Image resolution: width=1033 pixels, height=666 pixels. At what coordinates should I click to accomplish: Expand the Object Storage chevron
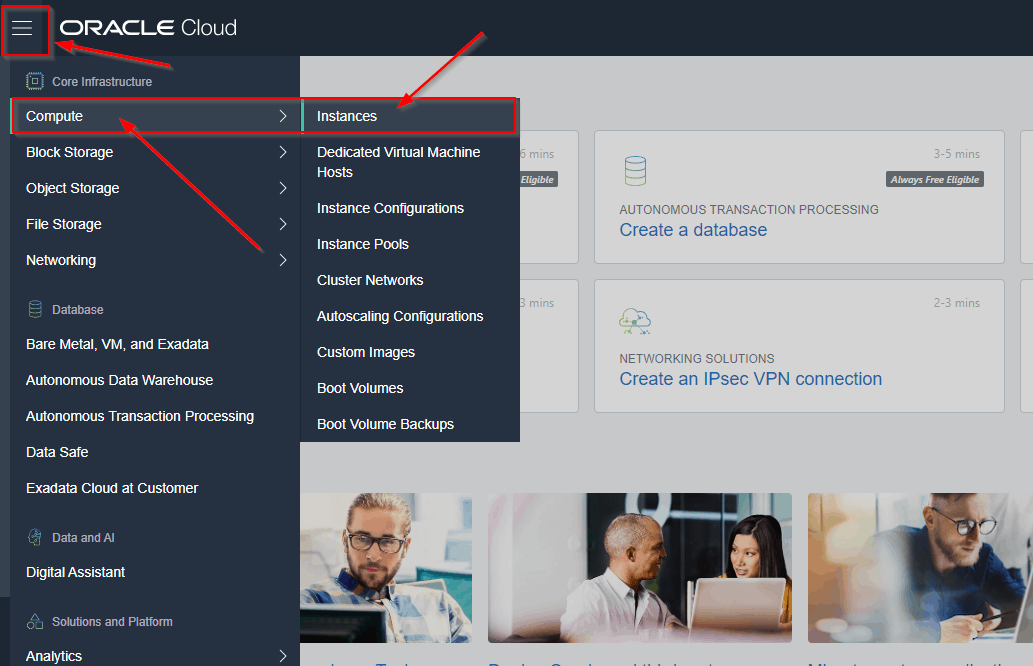tap(283, 188)
